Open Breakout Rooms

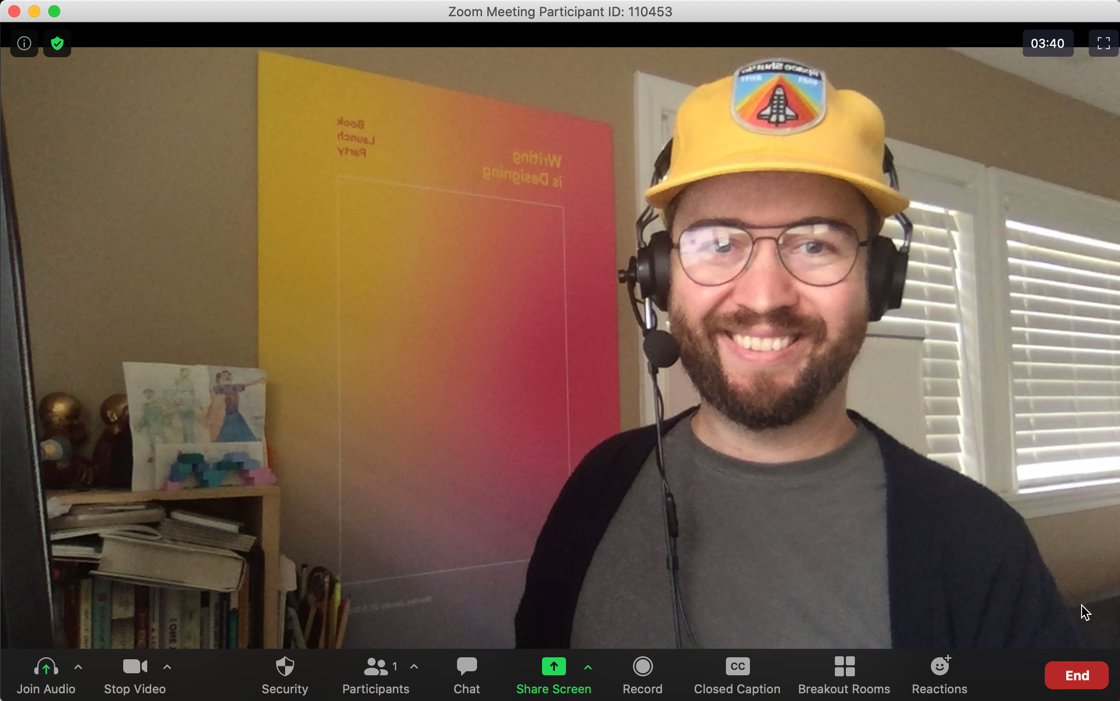click(844, 675)
